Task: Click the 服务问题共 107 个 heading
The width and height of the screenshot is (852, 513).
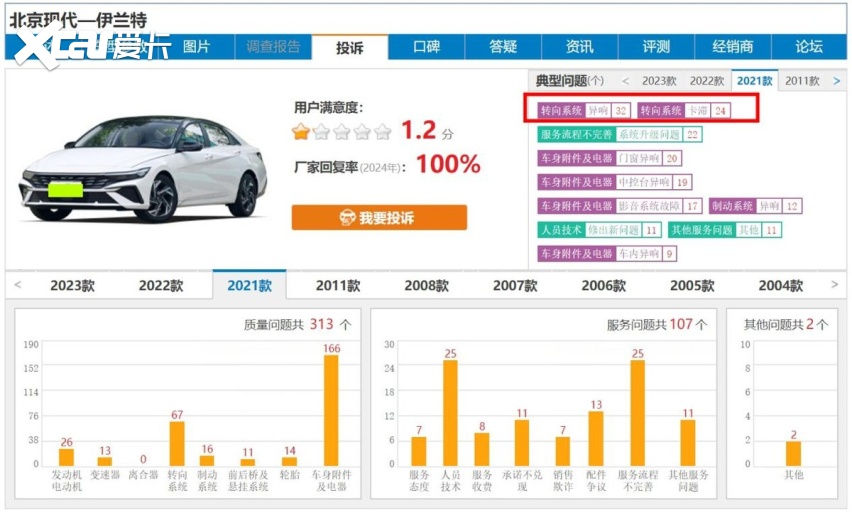Action: (x=657, y=324)
